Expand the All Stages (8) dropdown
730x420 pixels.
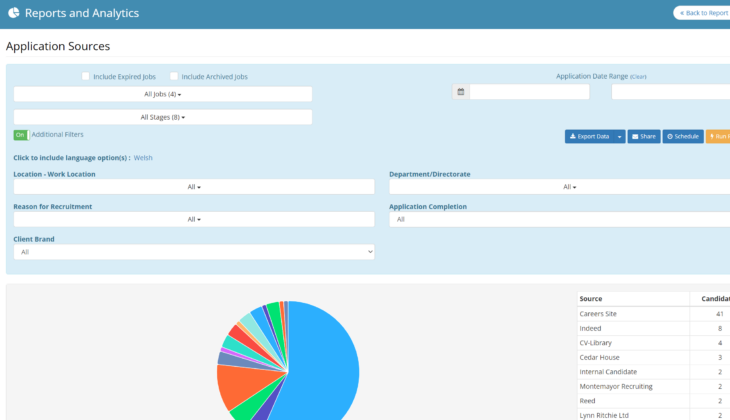163,117
